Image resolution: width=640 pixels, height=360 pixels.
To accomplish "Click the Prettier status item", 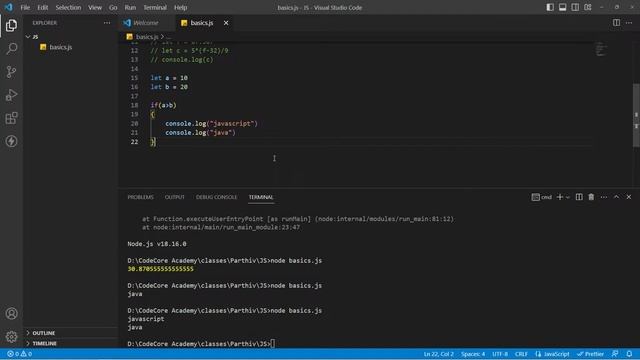I will point(590,354).
